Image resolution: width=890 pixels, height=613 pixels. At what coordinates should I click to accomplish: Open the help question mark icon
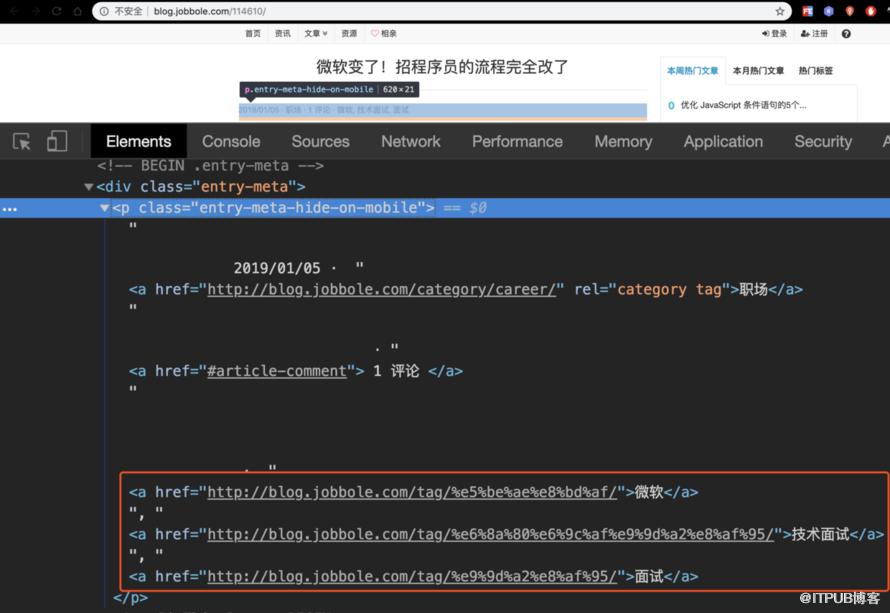click(x=846, y=33)
